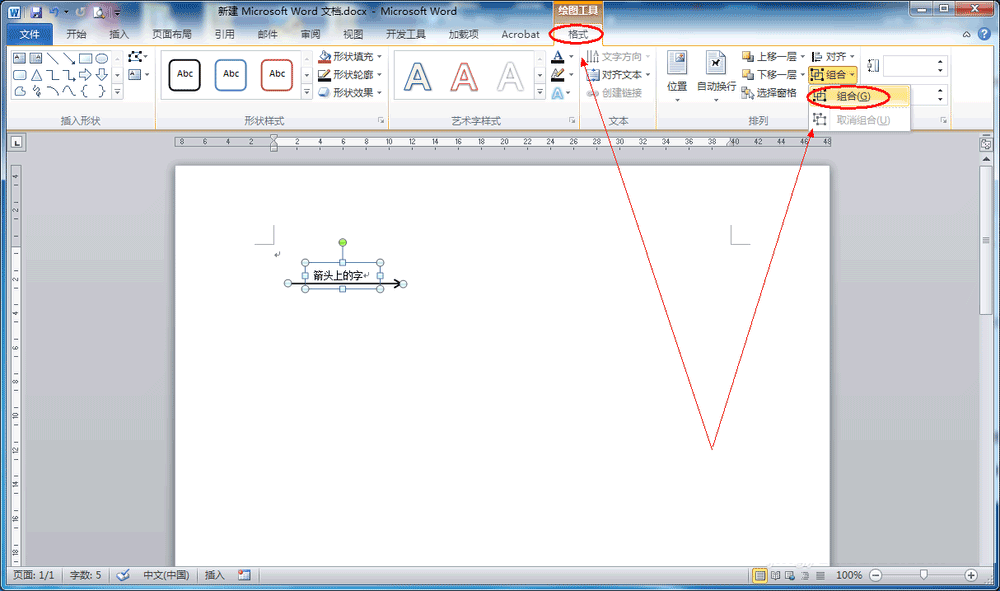Select the oval shape in shapes gallery

pos(101,59)
